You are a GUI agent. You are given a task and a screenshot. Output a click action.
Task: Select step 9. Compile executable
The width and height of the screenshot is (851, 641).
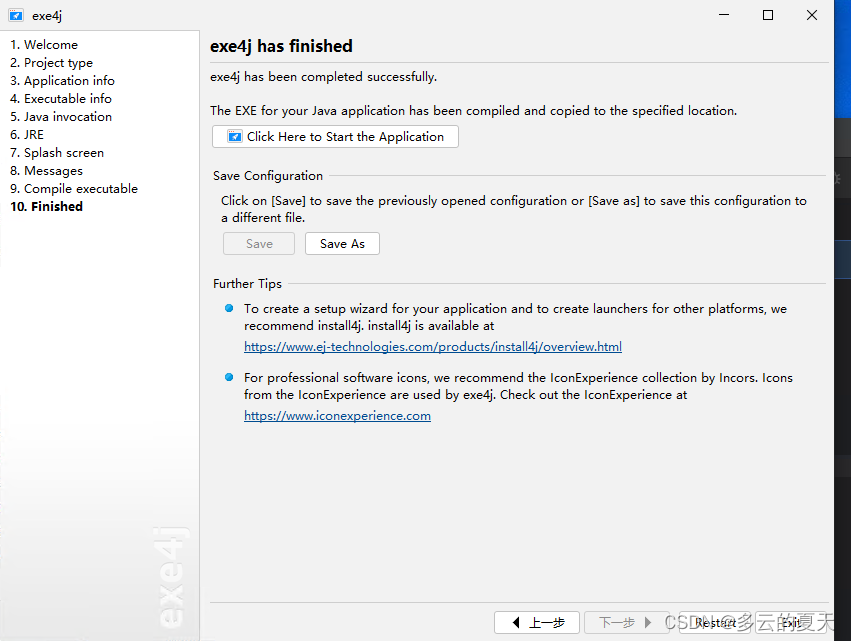pyautogui.click(x=74, y=189)
